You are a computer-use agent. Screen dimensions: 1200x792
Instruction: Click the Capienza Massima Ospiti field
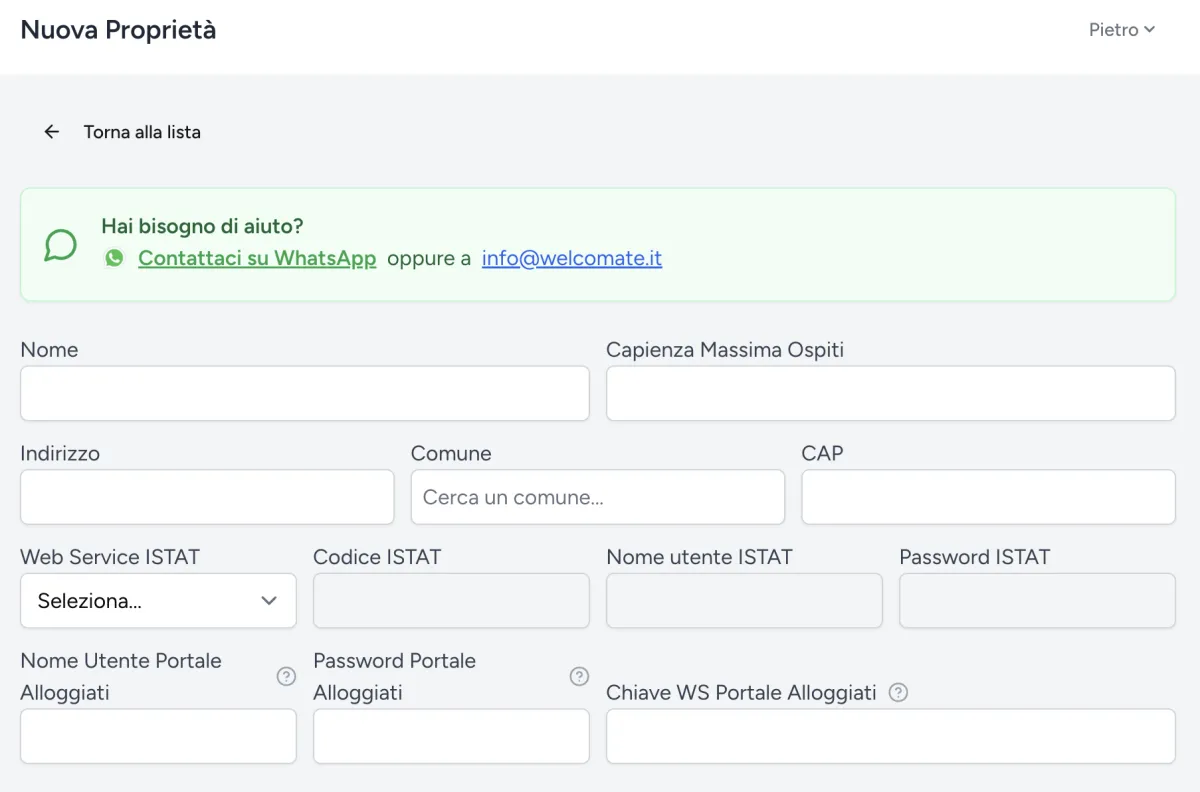[890, 393]
